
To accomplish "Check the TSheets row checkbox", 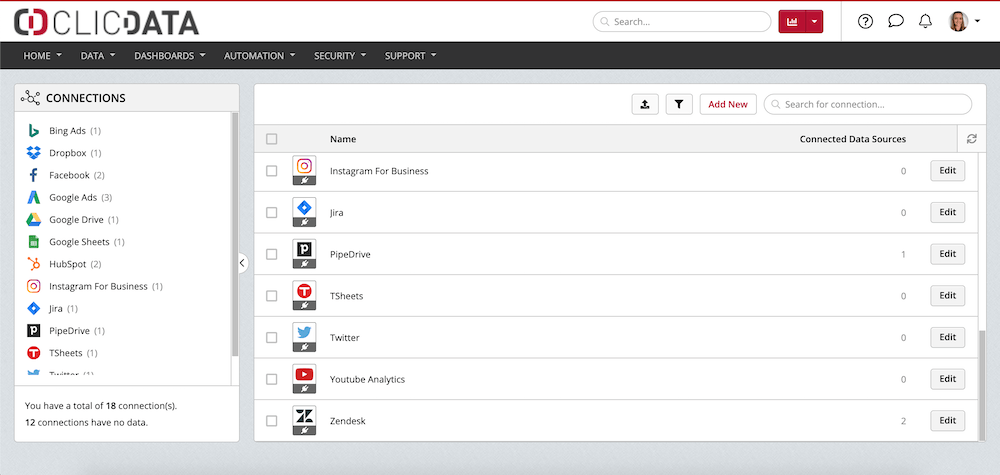I will click(x=272, y=296).
